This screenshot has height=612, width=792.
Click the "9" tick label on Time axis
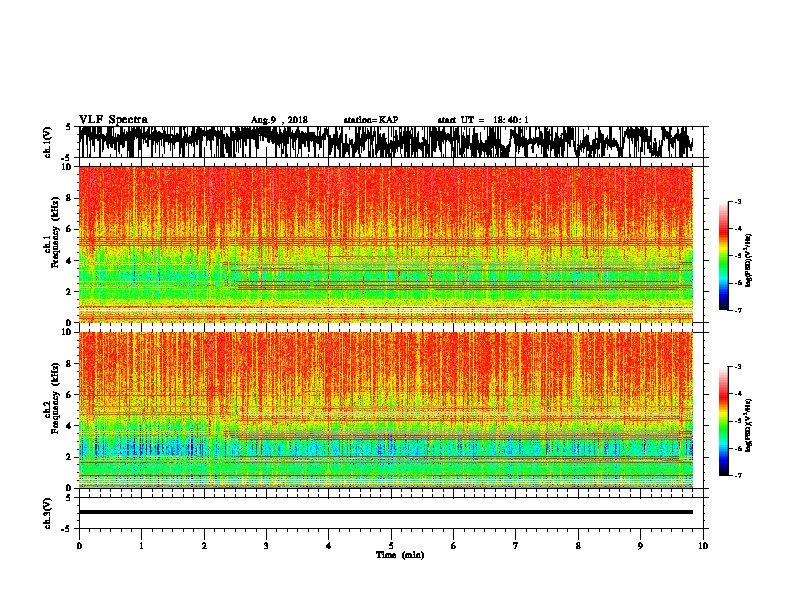tap(640, 546)
